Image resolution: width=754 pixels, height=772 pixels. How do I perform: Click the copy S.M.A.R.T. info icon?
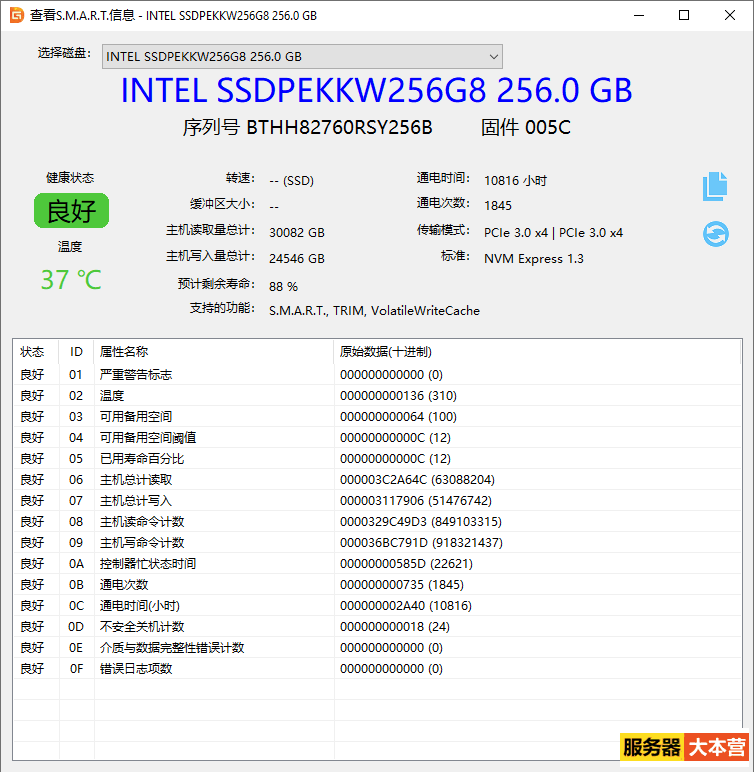point(714,186)
